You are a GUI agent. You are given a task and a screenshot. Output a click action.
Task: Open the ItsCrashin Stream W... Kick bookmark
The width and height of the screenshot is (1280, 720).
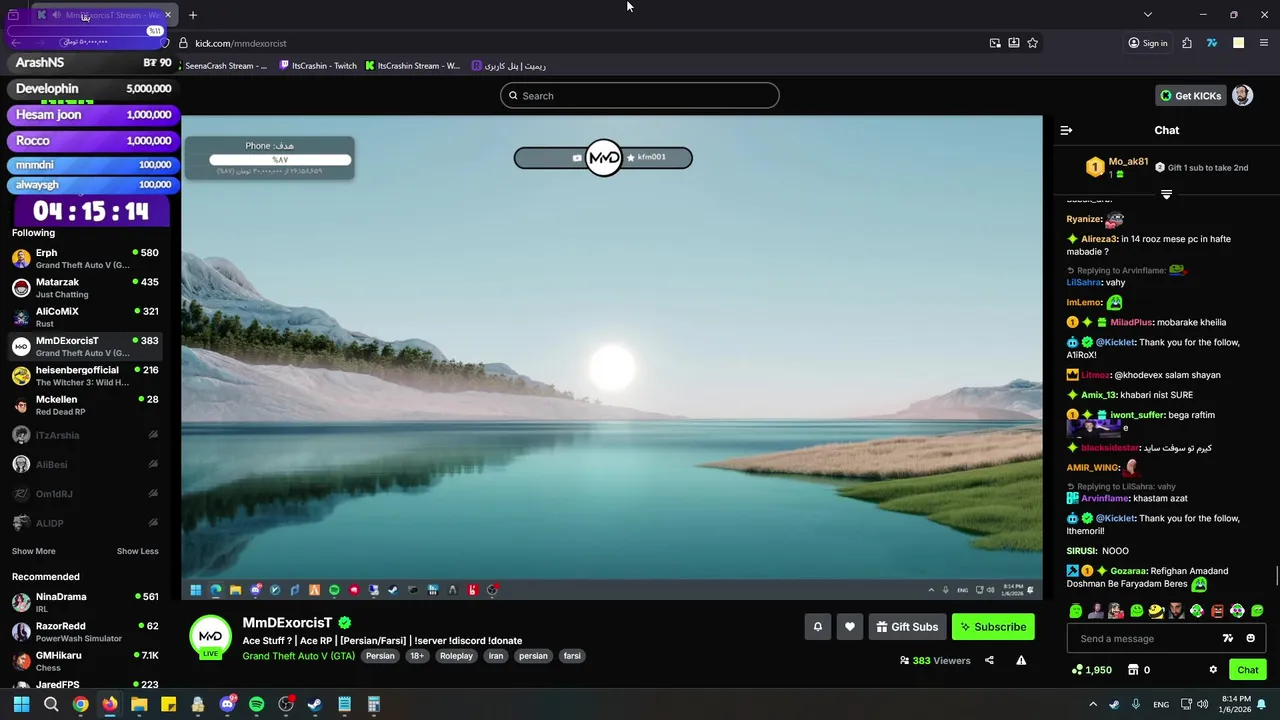(x=412, y=66)
